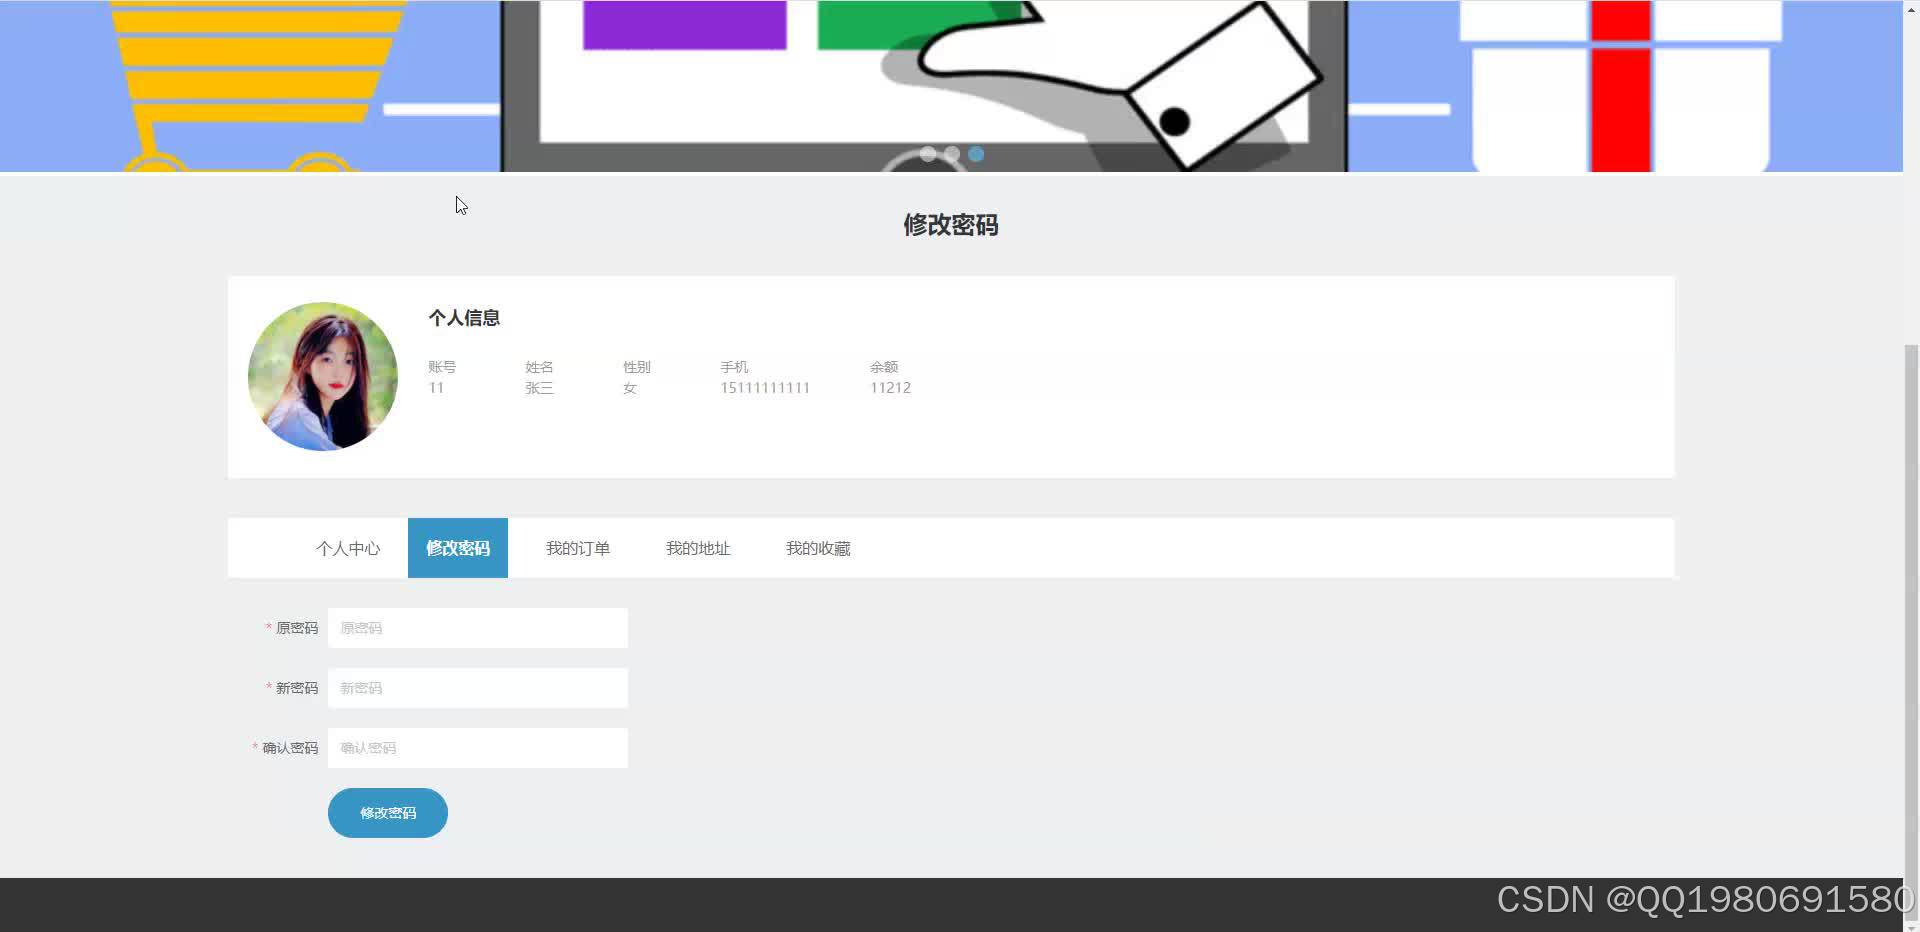Open the user's profile avatar picture
Viewport: 1920px width, 932px height.
tap(322, 376)
